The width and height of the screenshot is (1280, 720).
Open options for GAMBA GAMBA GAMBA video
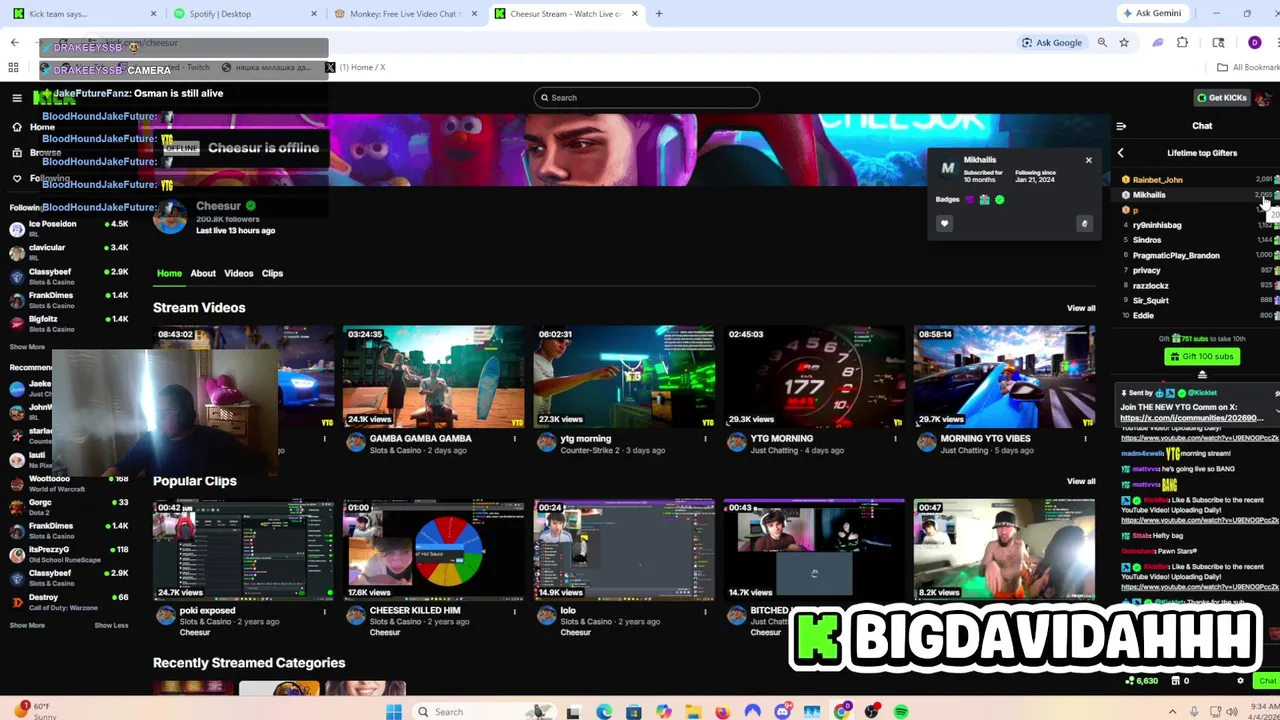(515, 439)
